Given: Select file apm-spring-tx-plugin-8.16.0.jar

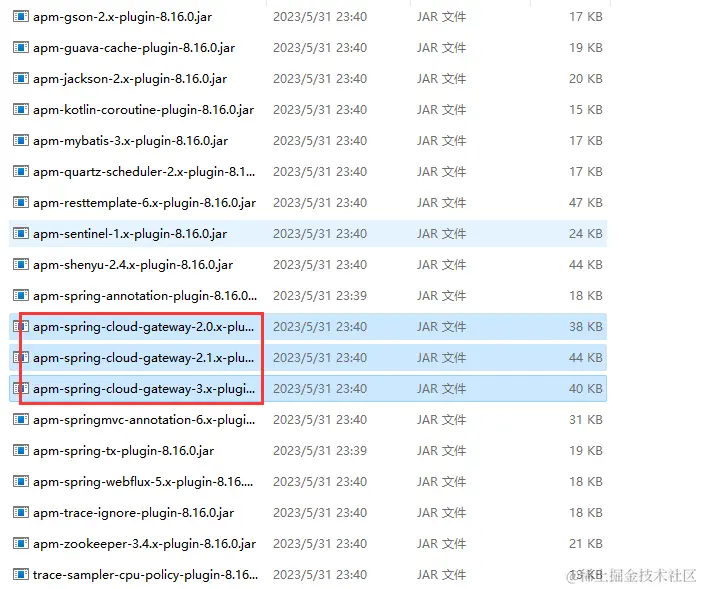Looking at the screenshot, I should [x=124, y=451].
